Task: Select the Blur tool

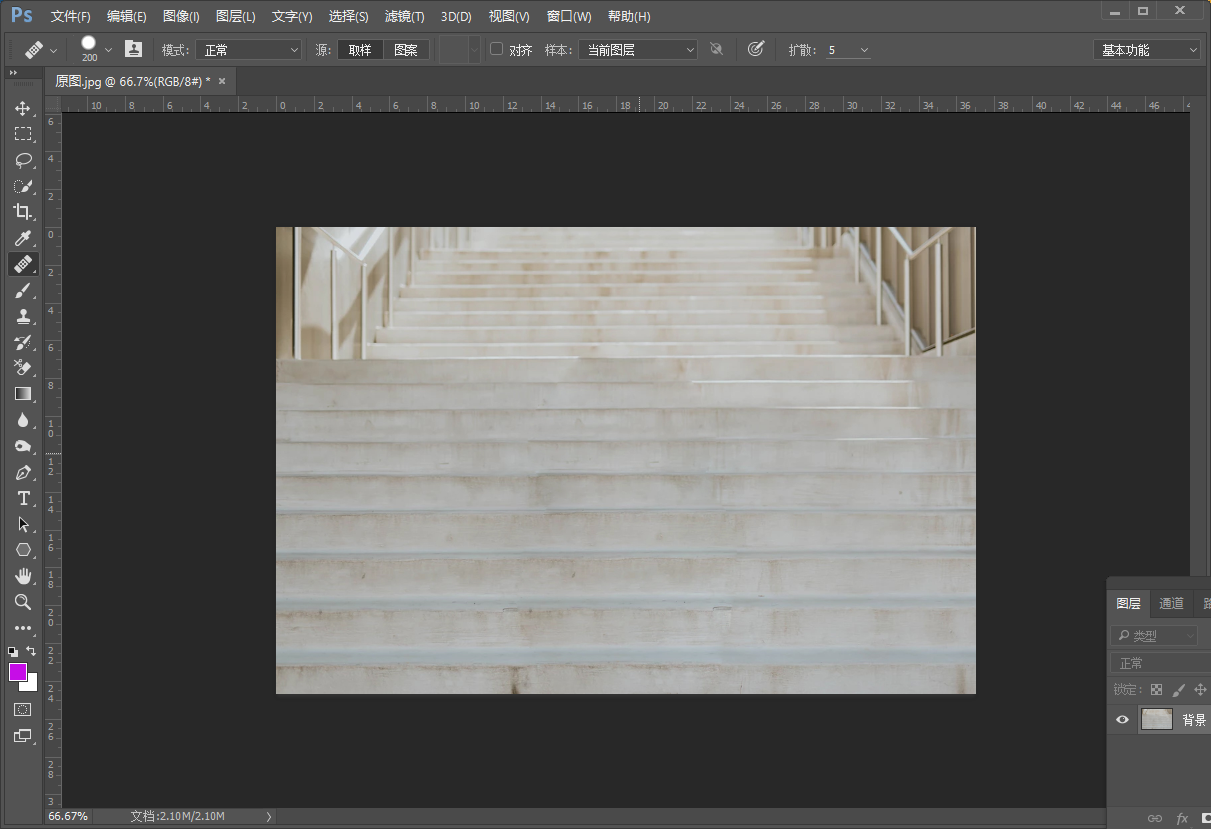Action: coord(23,420)
